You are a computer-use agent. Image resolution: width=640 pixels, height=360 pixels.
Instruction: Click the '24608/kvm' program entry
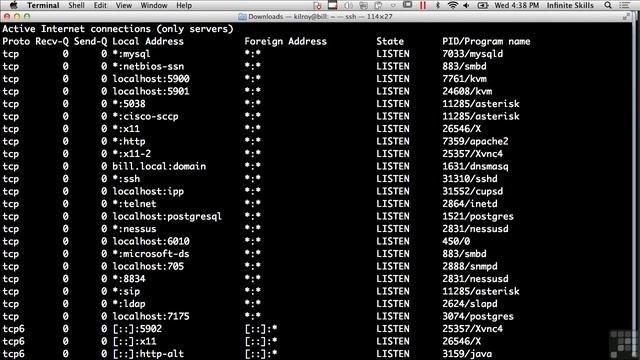tap(467, 91)
